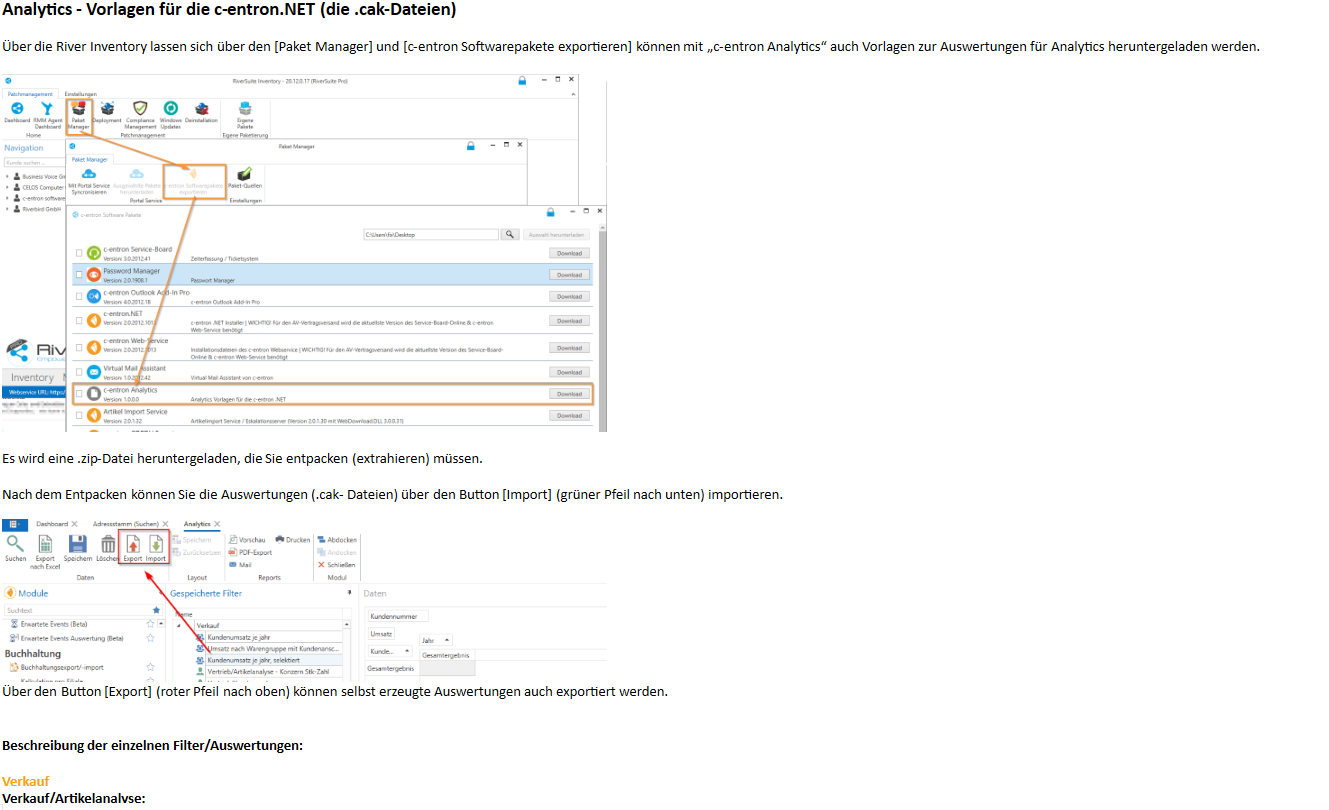The width and height of the screenshot is (1329, 810).
Task: Tick the c-entron Analytics checkbox
Action: click(x=79, y=394)
